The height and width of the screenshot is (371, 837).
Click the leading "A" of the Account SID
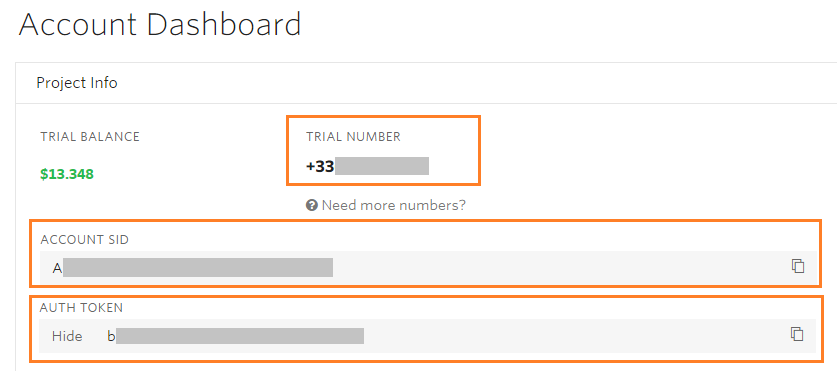pyautogui.click(x=57, y=268)
